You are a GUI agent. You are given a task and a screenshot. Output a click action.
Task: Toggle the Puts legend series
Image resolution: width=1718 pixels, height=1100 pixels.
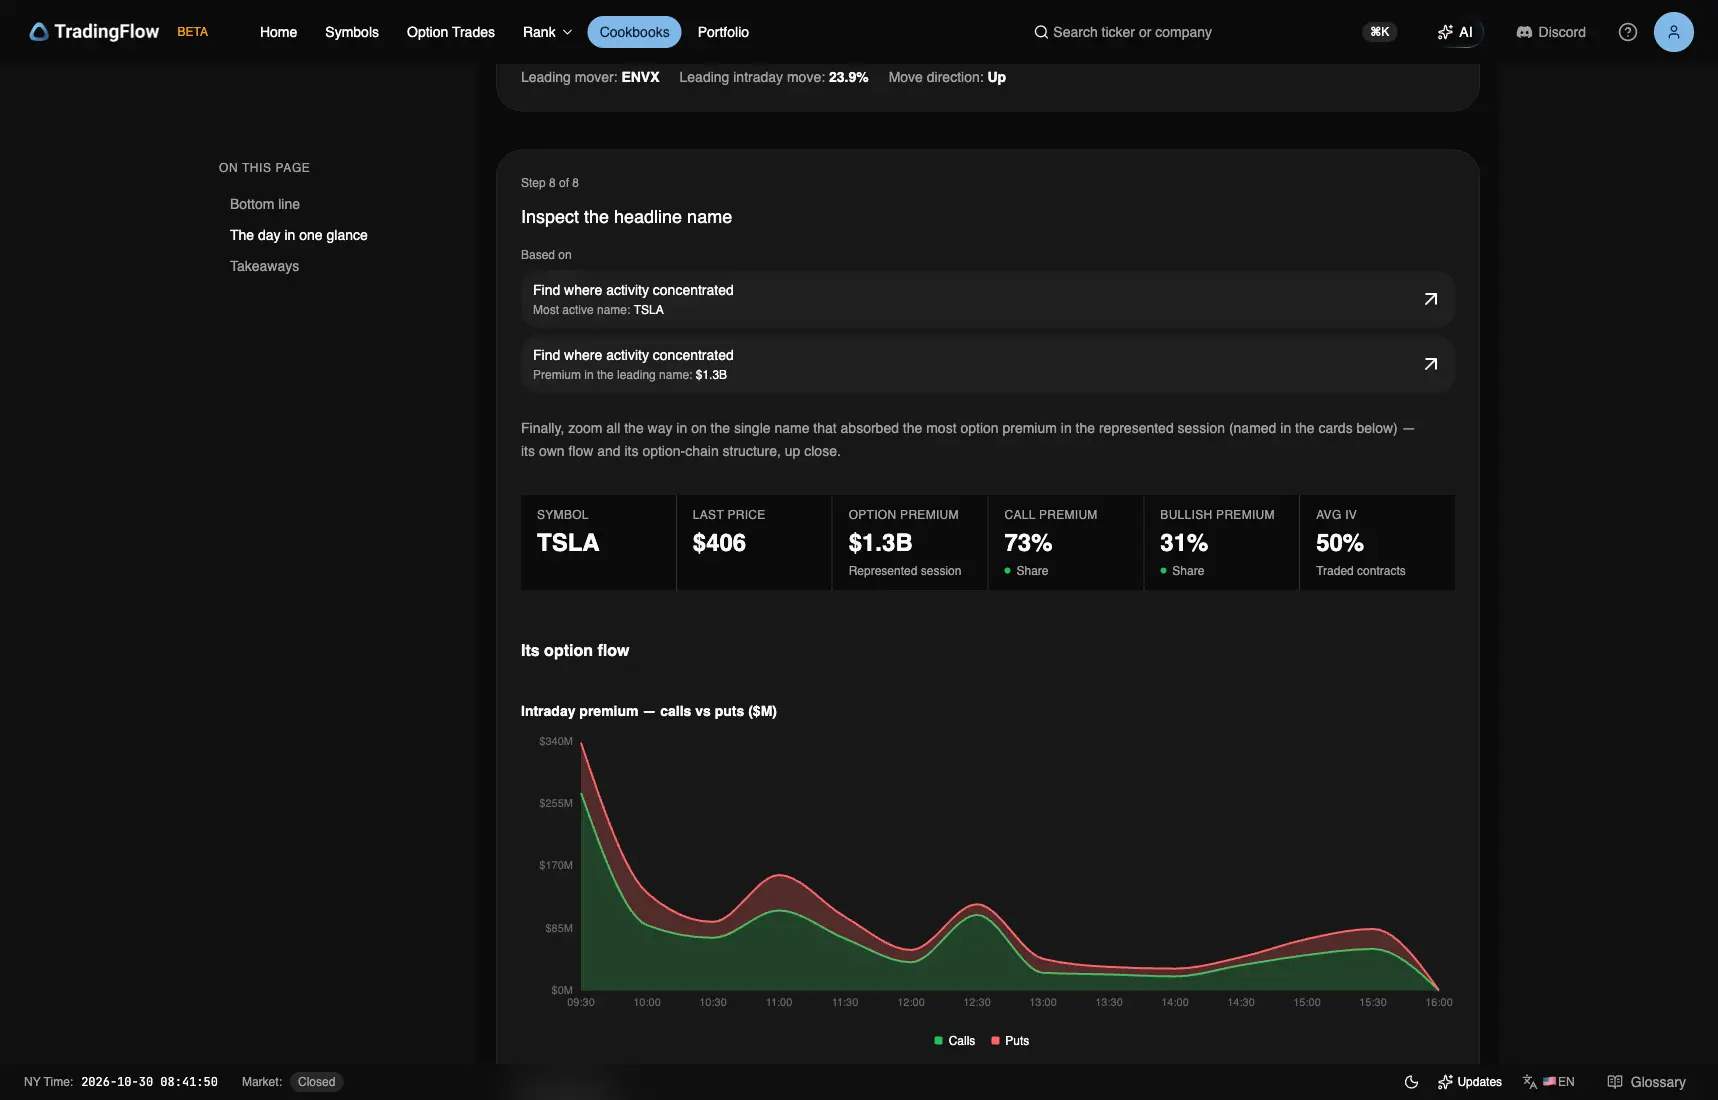coord(1010,1041)
